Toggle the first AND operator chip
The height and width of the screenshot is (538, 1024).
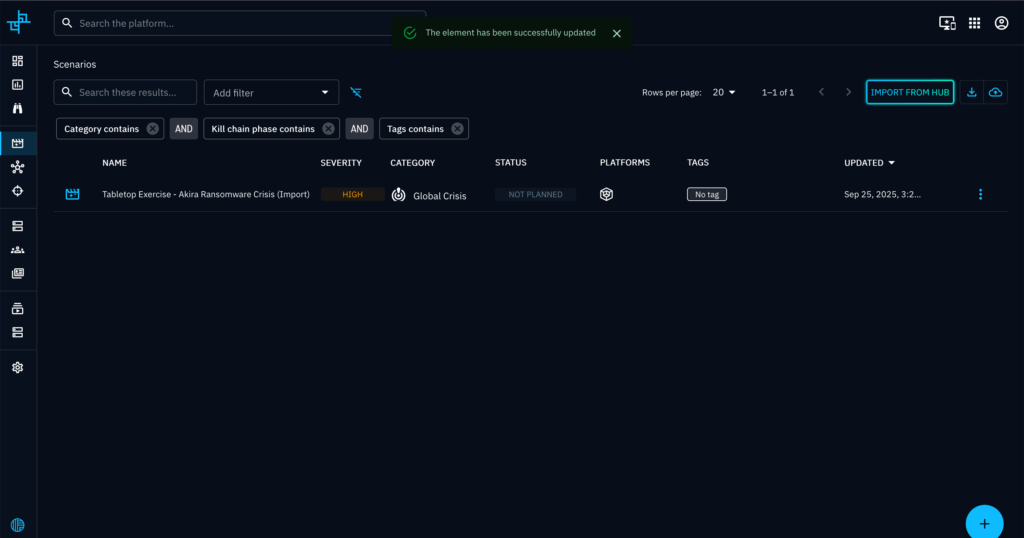point(184,129)
